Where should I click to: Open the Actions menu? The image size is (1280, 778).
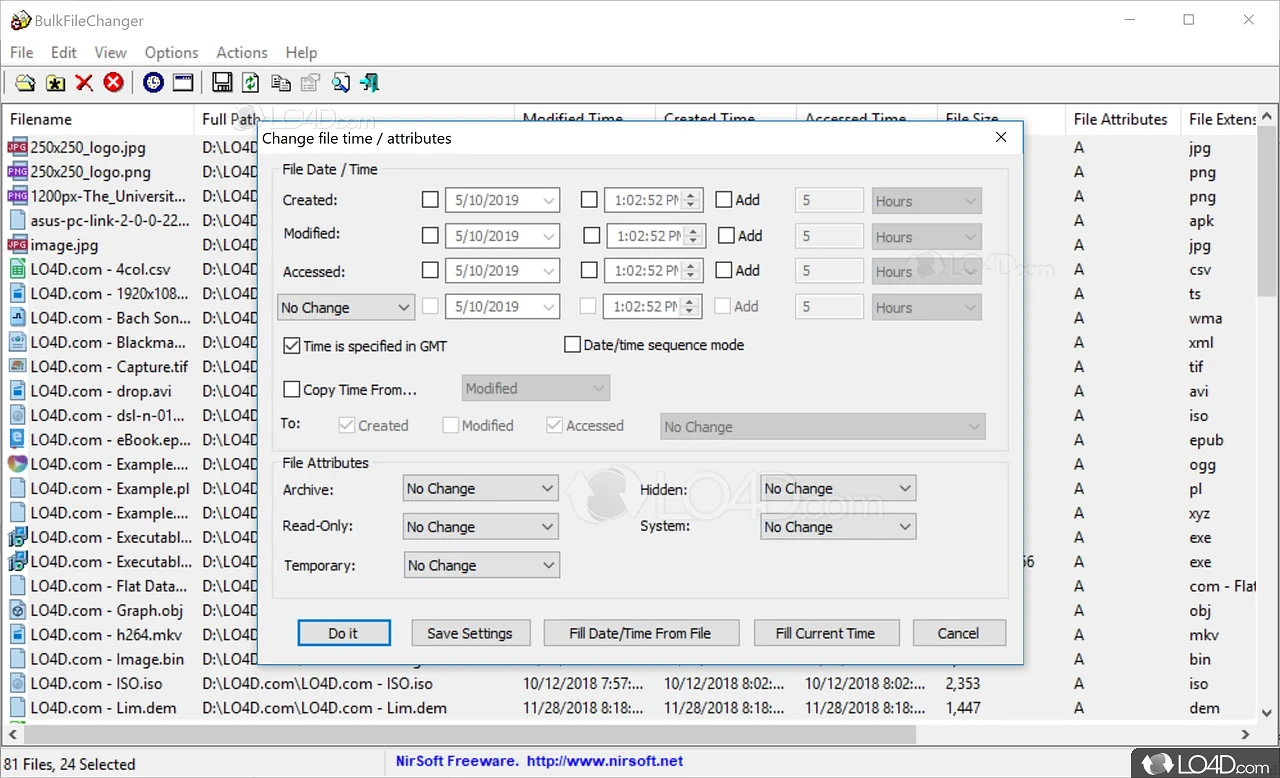coord(242,53)
